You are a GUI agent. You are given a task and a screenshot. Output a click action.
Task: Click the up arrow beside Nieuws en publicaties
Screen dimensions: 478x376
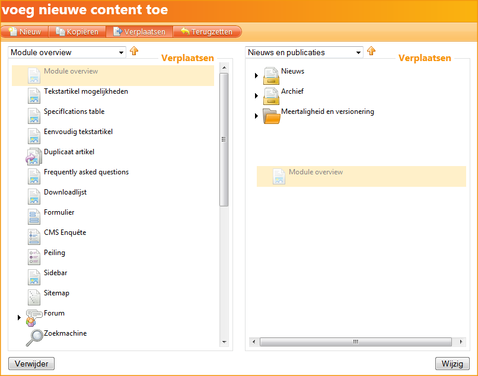point(371,51)
